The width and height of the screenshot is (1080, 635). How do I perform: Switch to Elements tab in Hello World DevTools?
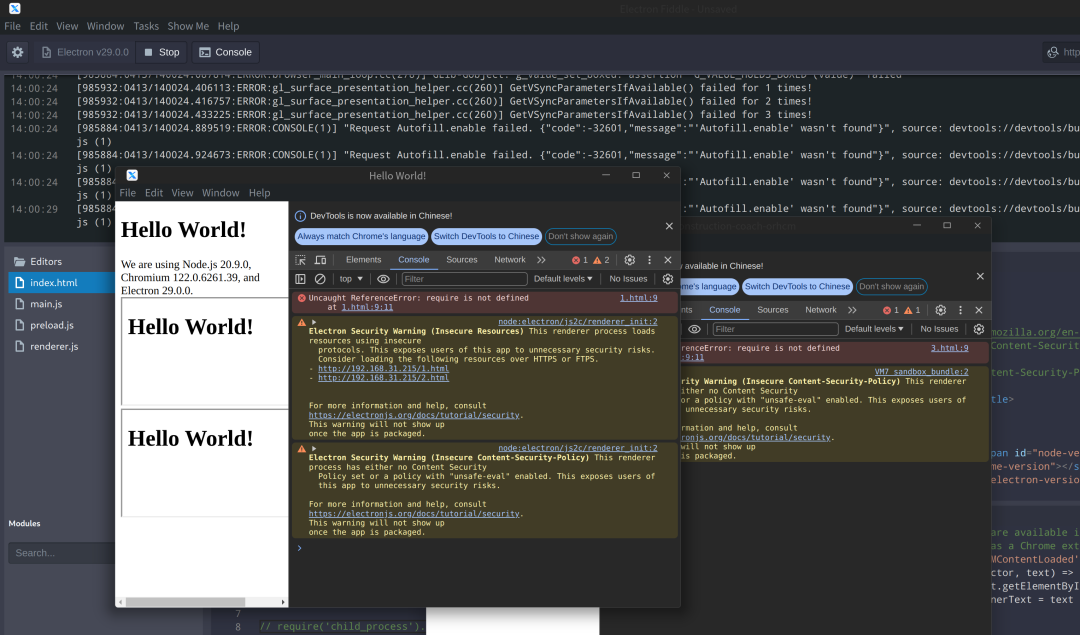[x=363, y=260]
